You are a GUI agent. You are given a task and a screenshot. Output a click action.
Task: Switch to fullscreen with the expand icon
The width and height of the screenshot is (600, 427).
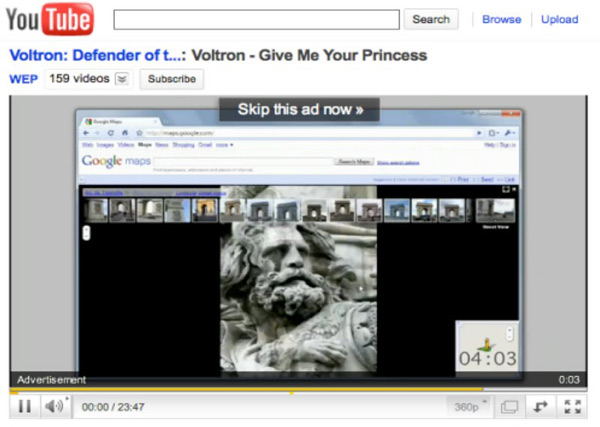[572, 407]
